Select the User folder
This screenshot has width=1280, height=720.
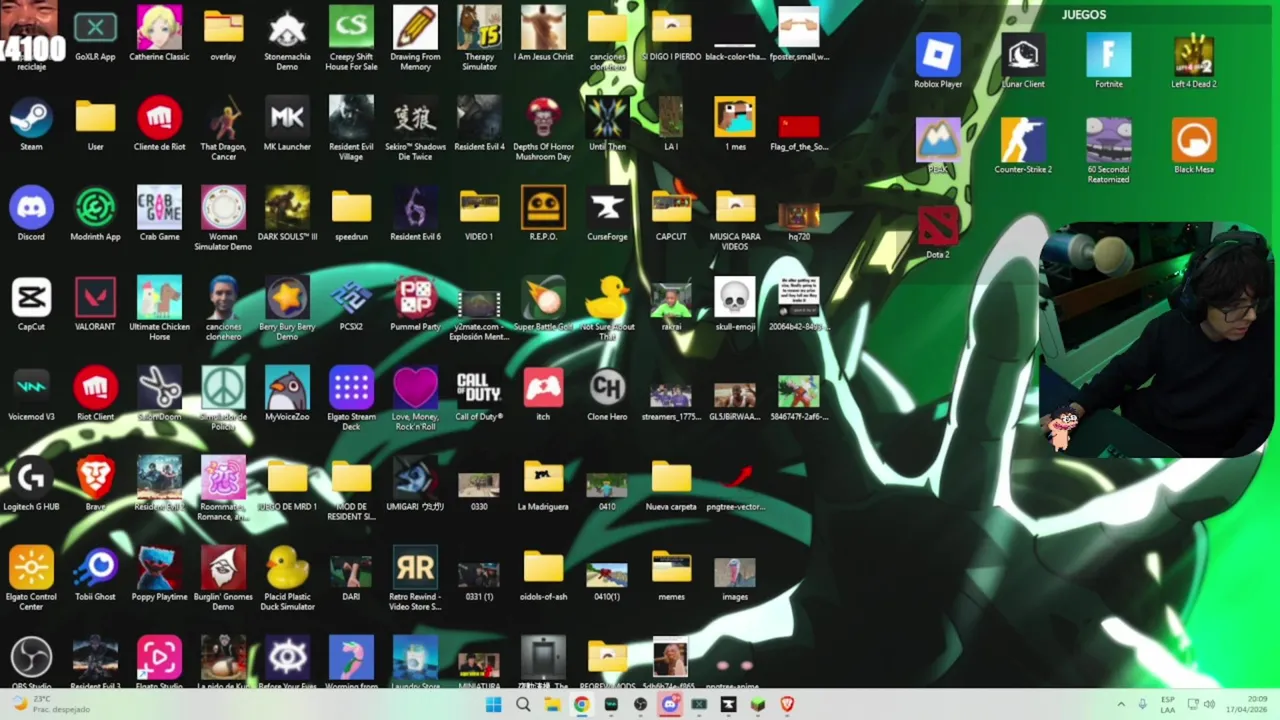click(95, 125)
